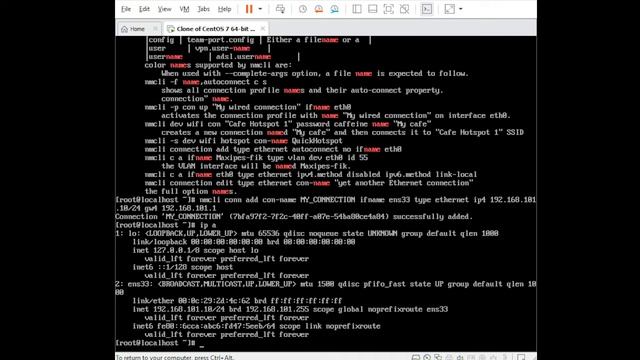Send Ctrl+Alt+Del to the virtual machine
Image resolution: width=640 pixels, height=360 pixels.
(280, 9)
